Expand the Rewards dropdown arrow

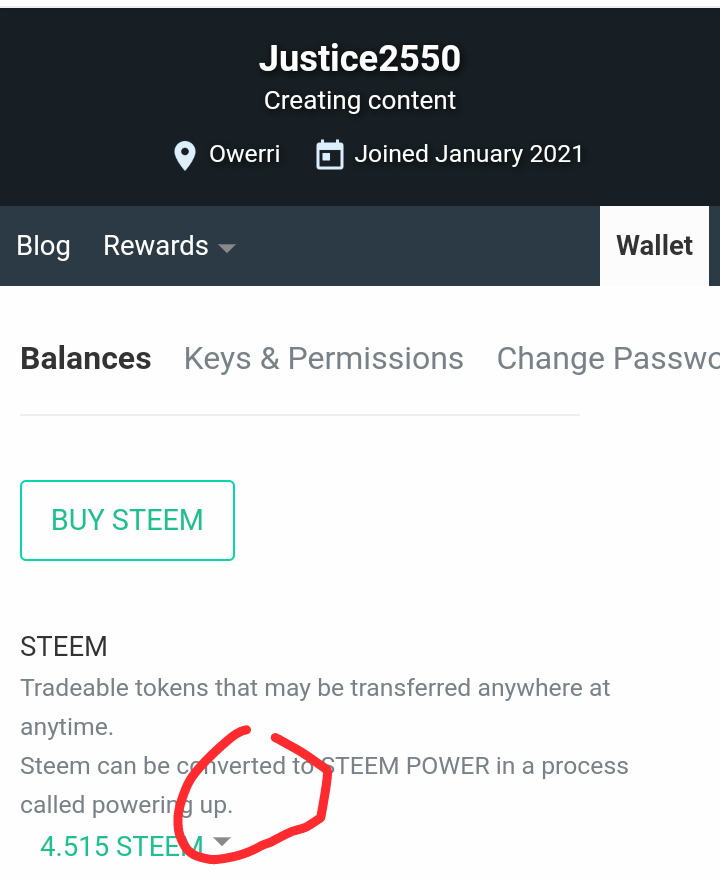click(x=227, y=248)
